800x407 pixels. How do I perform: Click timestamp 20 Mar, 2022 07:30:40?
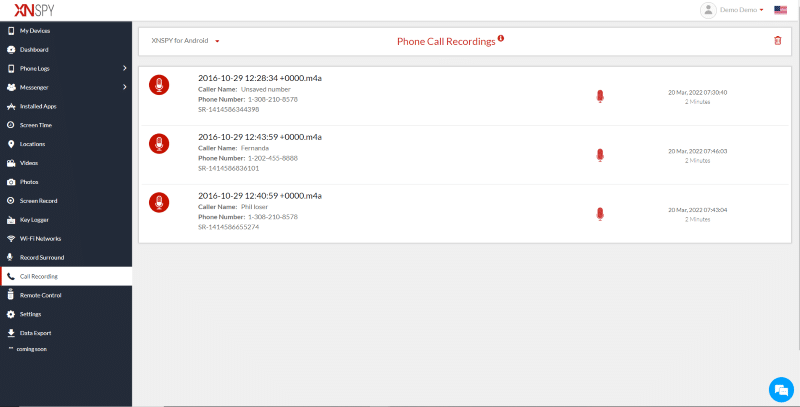(697, 93)
